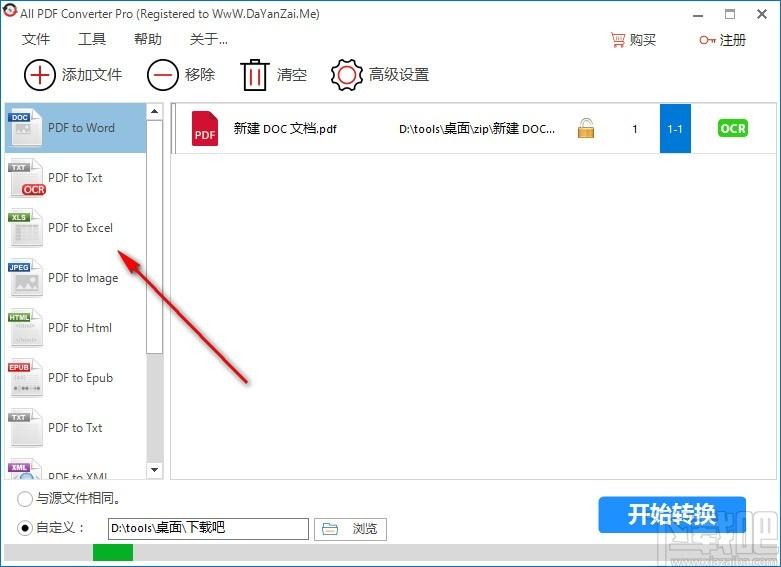Click the output path field D:\tools\桌面\下载吧
The height and width of the screenshot is (567, 781).
pyautogui.click(x=208, y=529)
